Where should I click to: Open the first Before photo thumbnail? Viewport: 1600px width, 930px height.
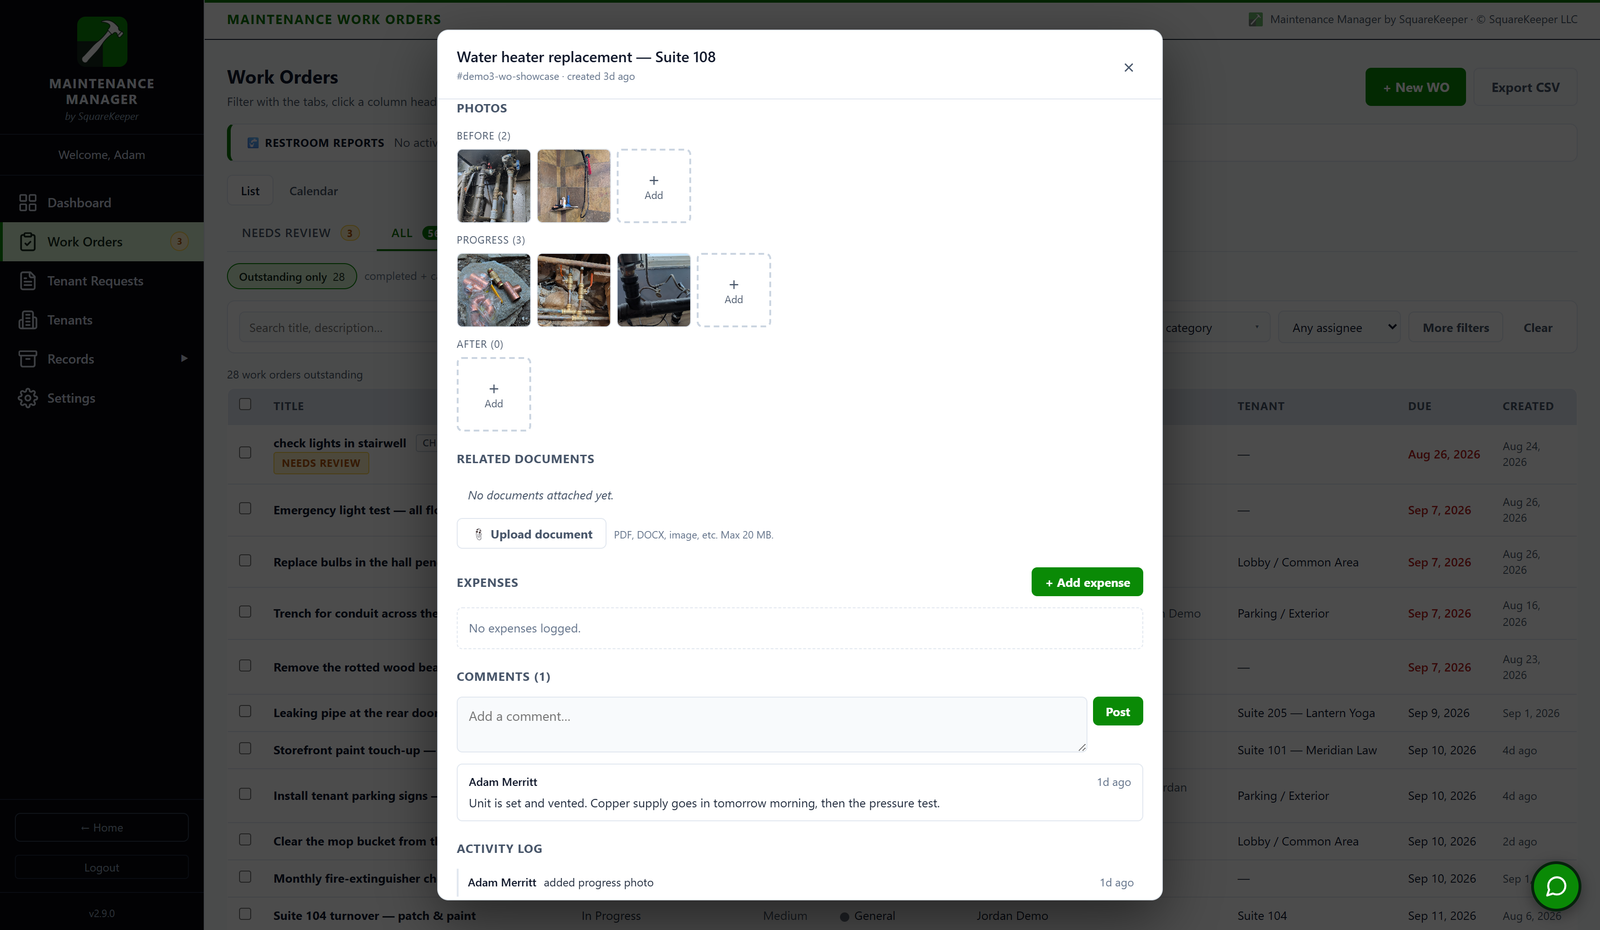(x=494, y=186)
